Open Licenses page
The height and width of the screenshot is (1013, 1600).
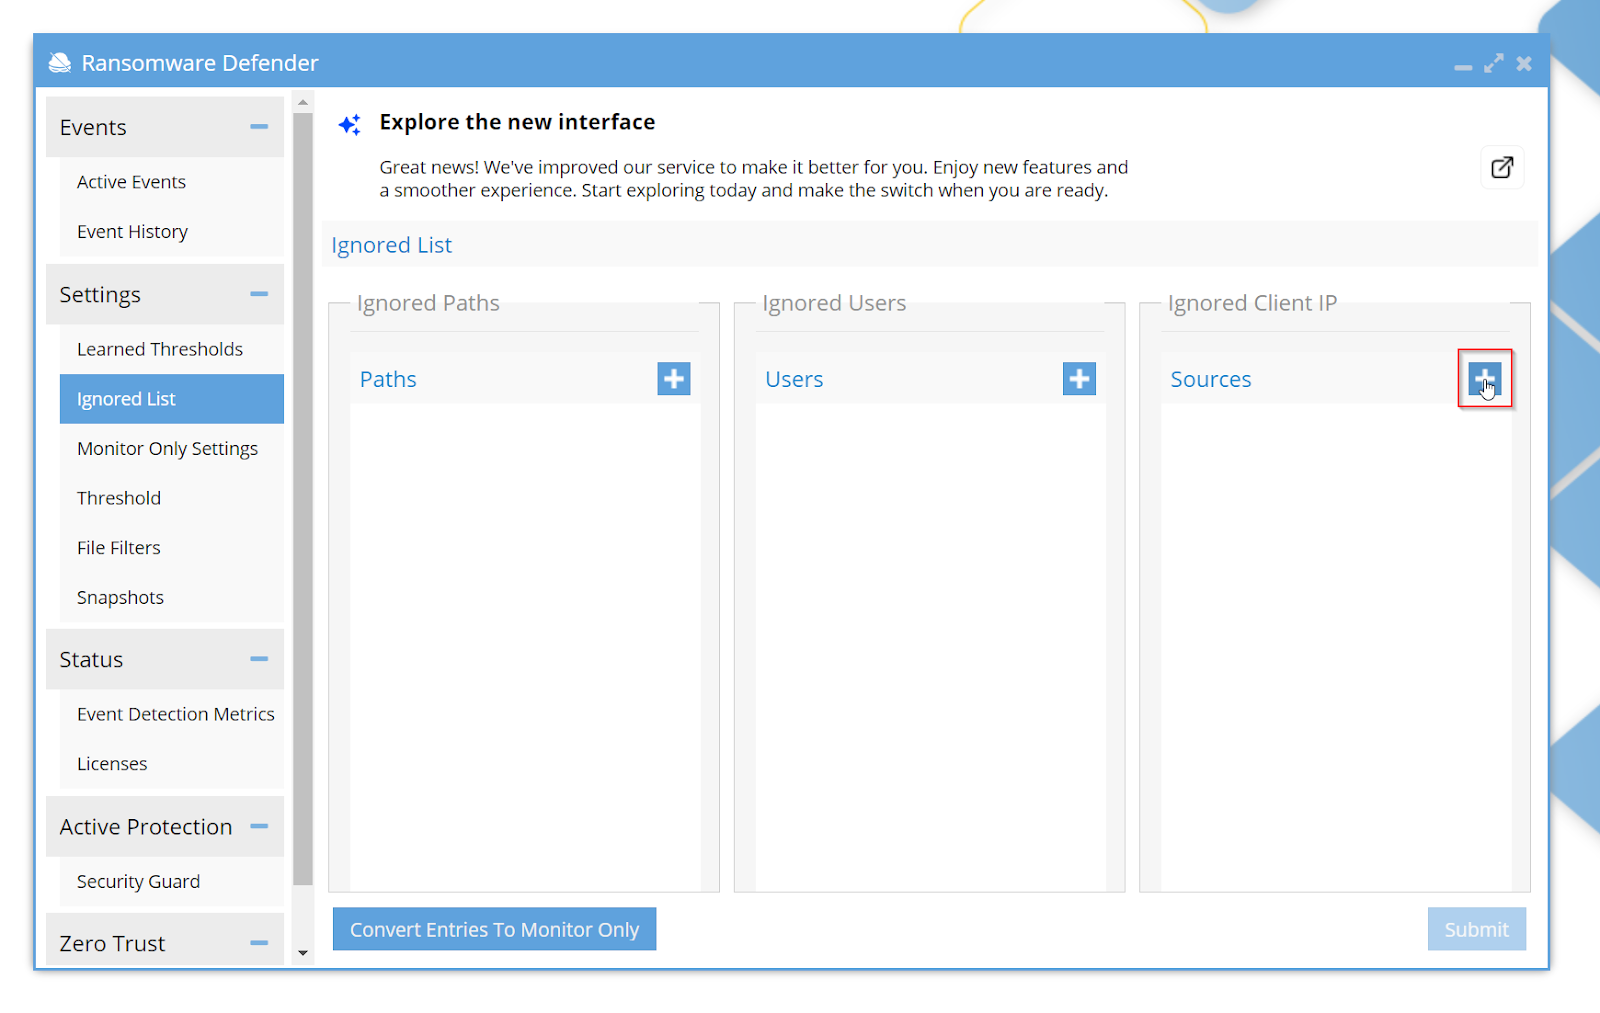(x=172, y=764)
